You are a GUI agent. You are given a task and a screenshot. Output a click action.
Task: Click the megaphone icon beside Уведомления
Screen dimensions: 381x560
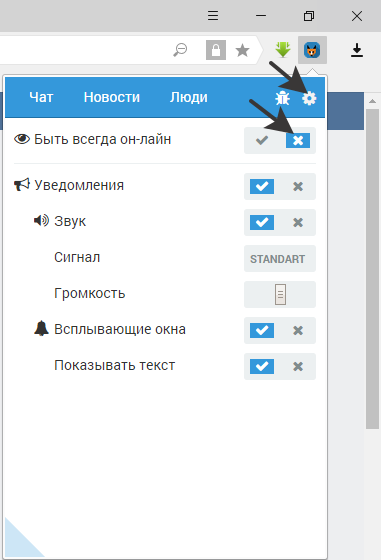pos(21,185)
